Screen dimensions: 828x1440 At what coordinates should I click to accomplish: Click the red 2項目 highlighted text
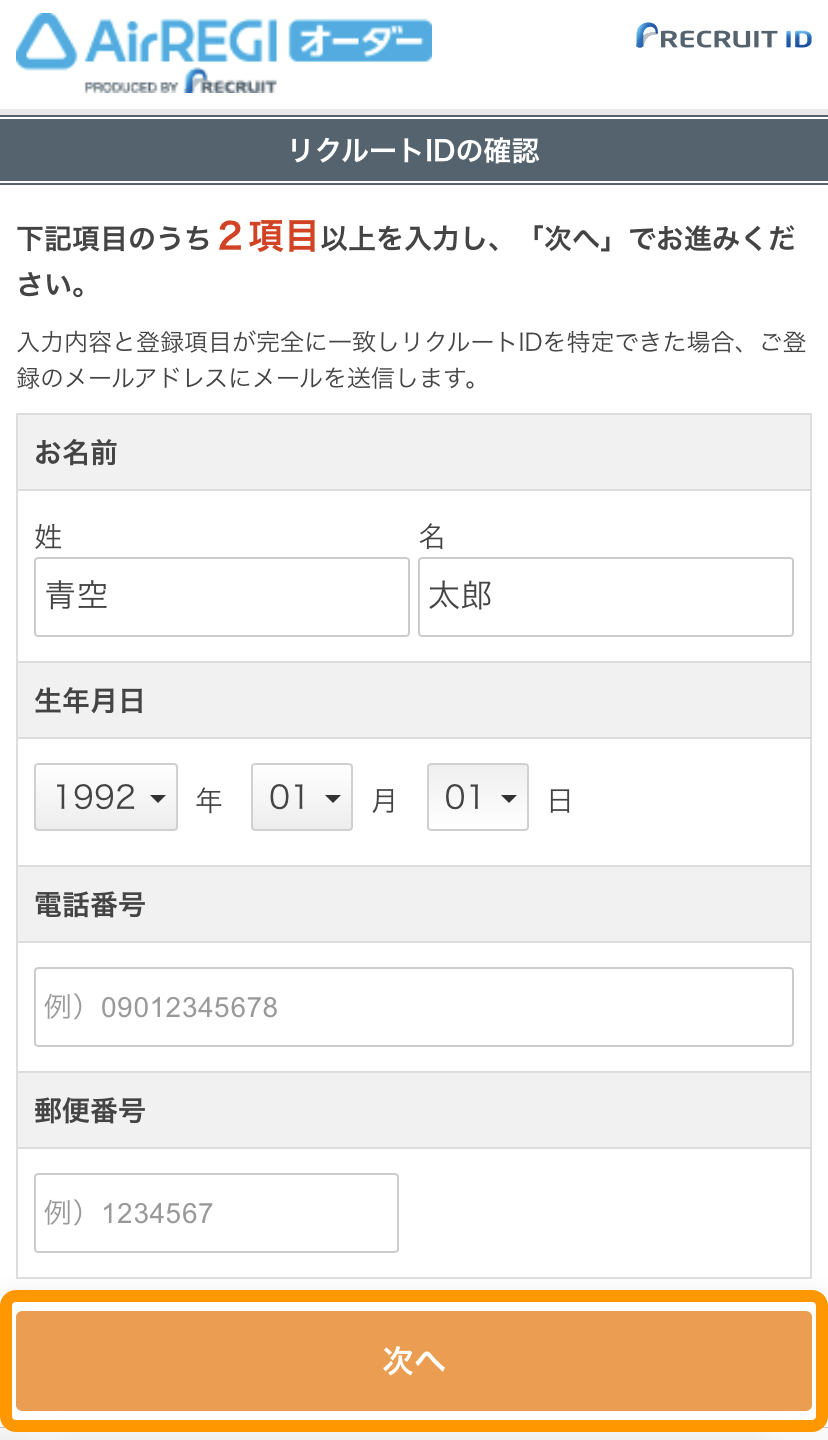267,238
